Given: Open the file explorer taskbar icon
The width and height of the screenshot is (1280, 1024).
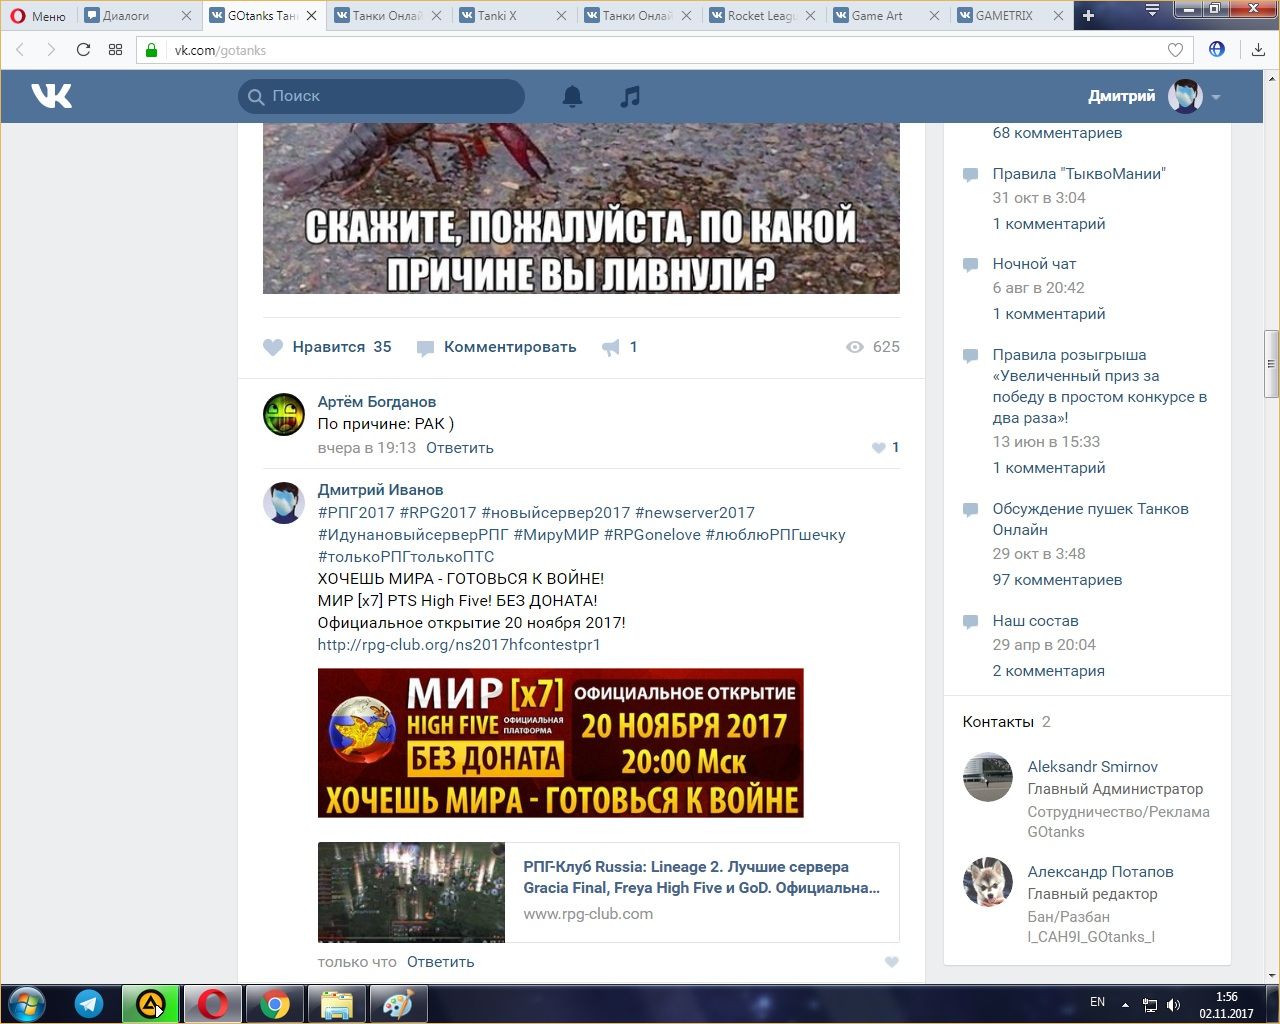Looking at the screenshot, I should pos(337,1004).
